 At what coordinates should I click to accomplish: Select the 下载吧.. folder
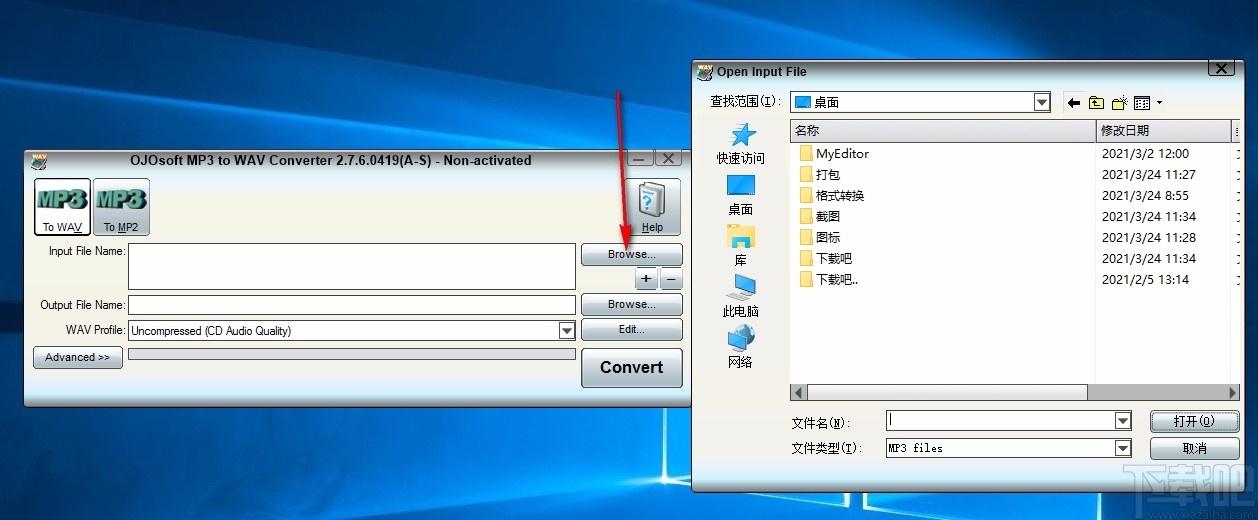pyautogui.click(x=828, y=279)
